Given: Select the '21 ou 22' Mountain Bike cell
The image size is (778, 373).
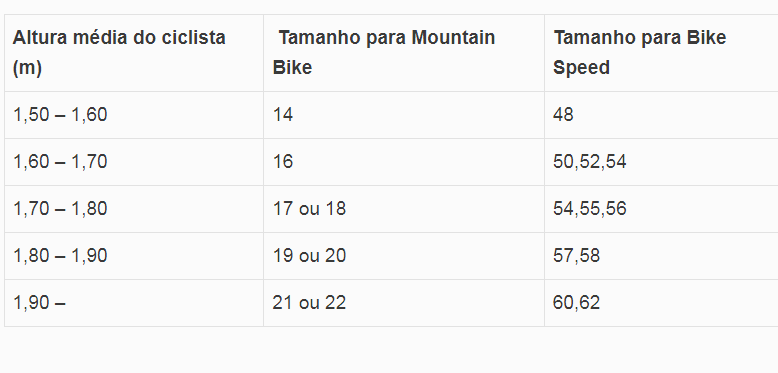Looking at the screenshot, I should [x=404, y=303].
